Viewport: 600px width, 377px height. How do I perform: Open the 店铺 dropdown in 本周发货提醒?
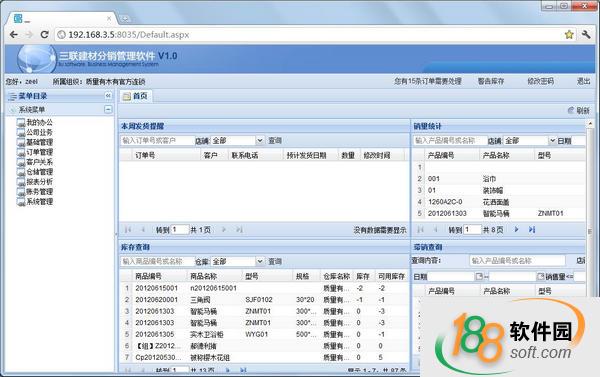(260, 141)
